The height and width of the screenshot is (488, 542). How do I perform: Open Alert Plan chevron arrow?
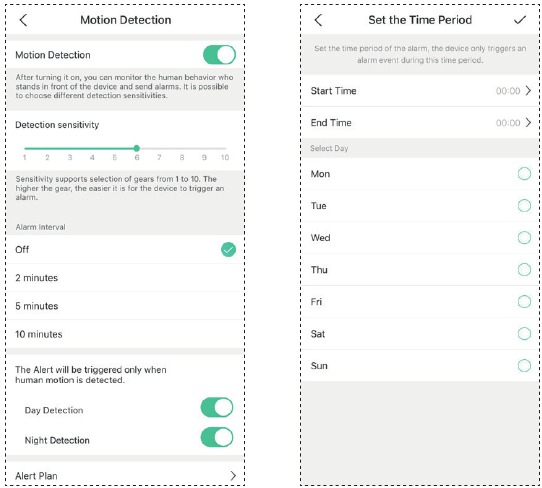pyautogui.click(x=233, y=476)
